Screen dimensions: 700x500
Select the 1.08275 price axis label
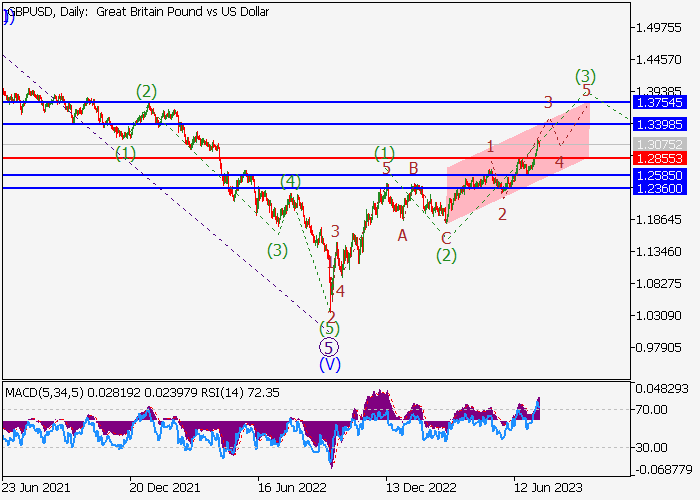tap(658, 283)
